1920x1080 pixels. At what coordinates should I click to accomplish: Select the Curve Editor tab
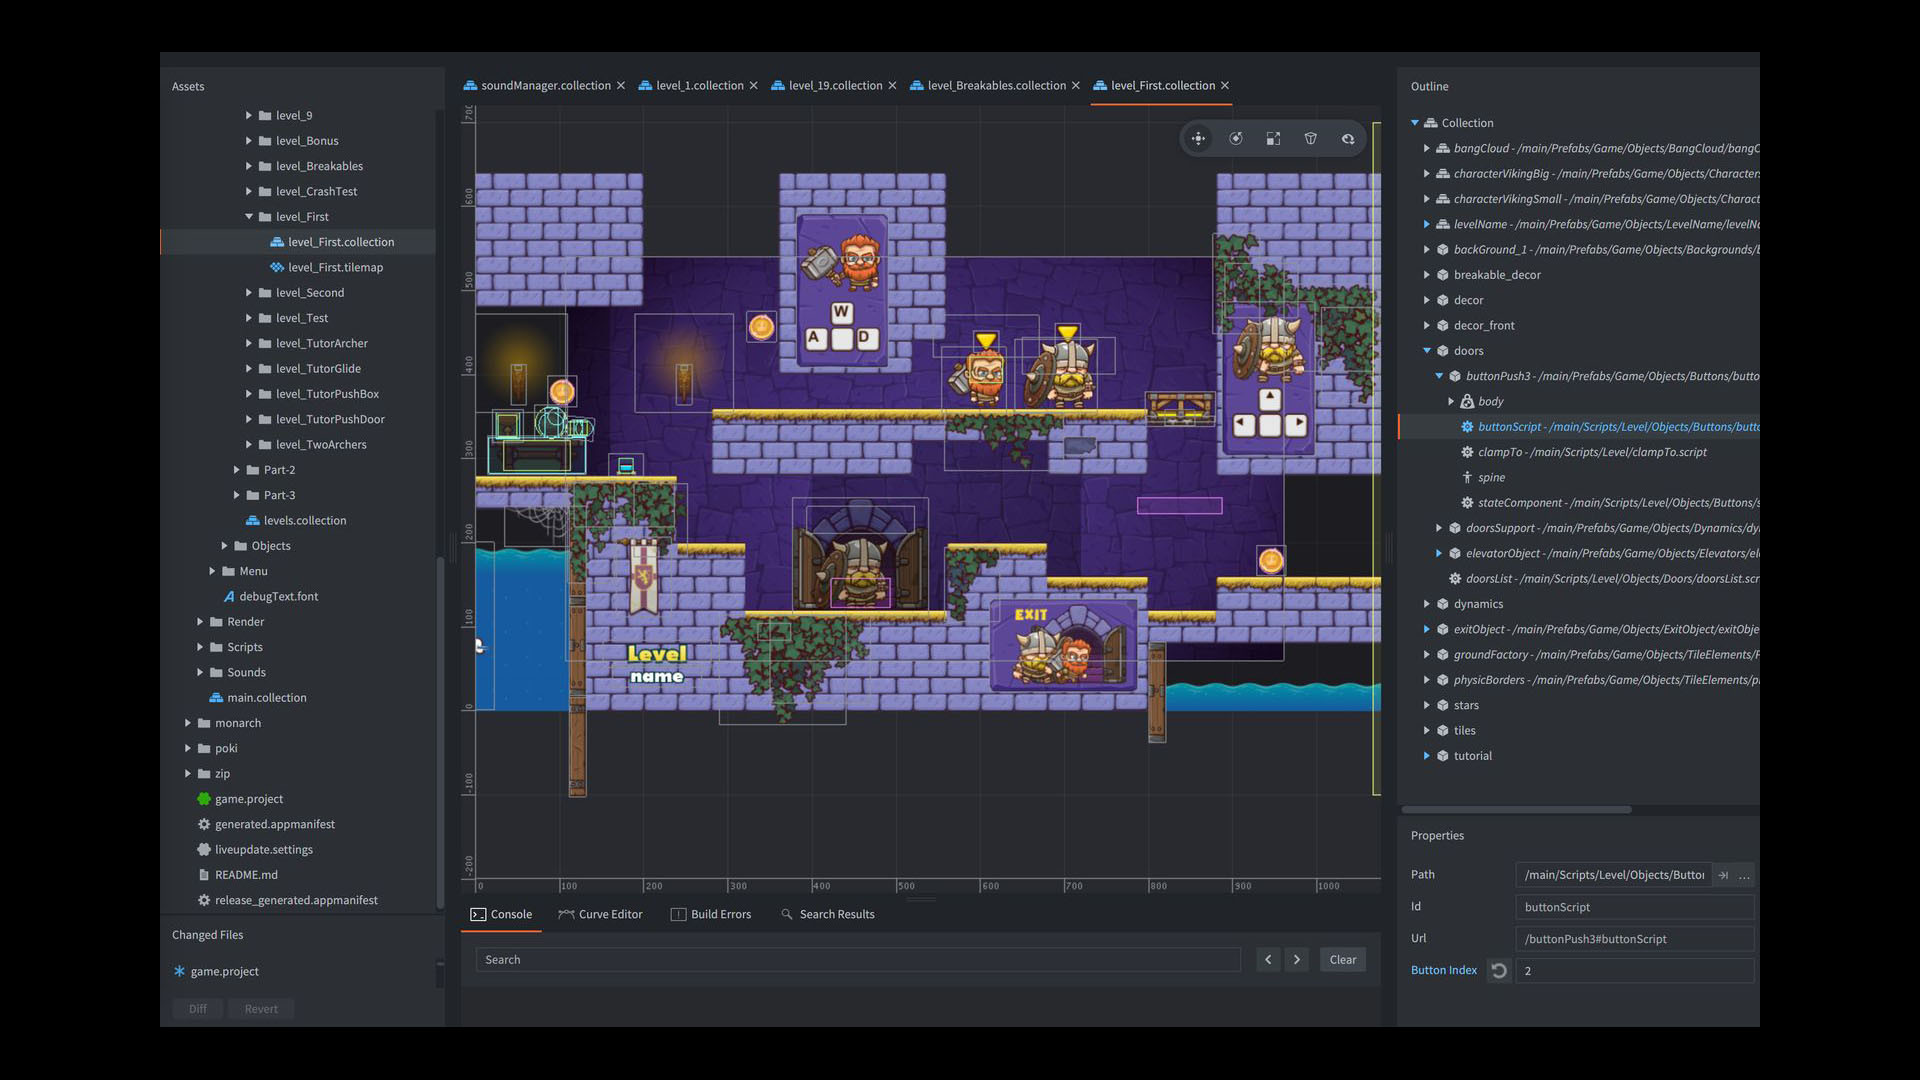click(x=601, y=913)
